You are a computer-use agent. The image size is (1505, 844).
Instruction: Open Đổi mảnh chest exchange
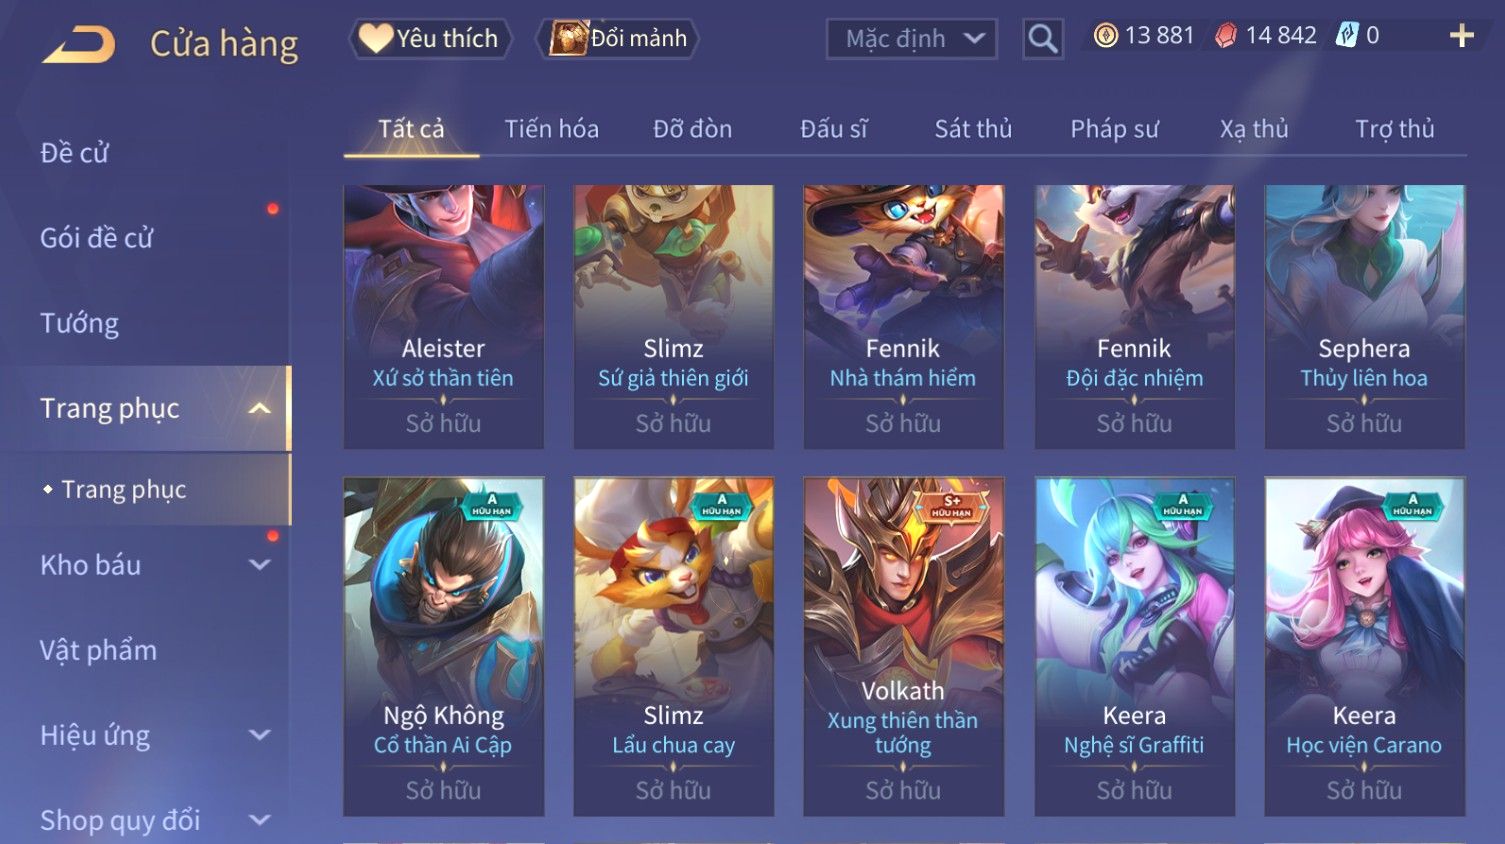click(x=618, y=39)
